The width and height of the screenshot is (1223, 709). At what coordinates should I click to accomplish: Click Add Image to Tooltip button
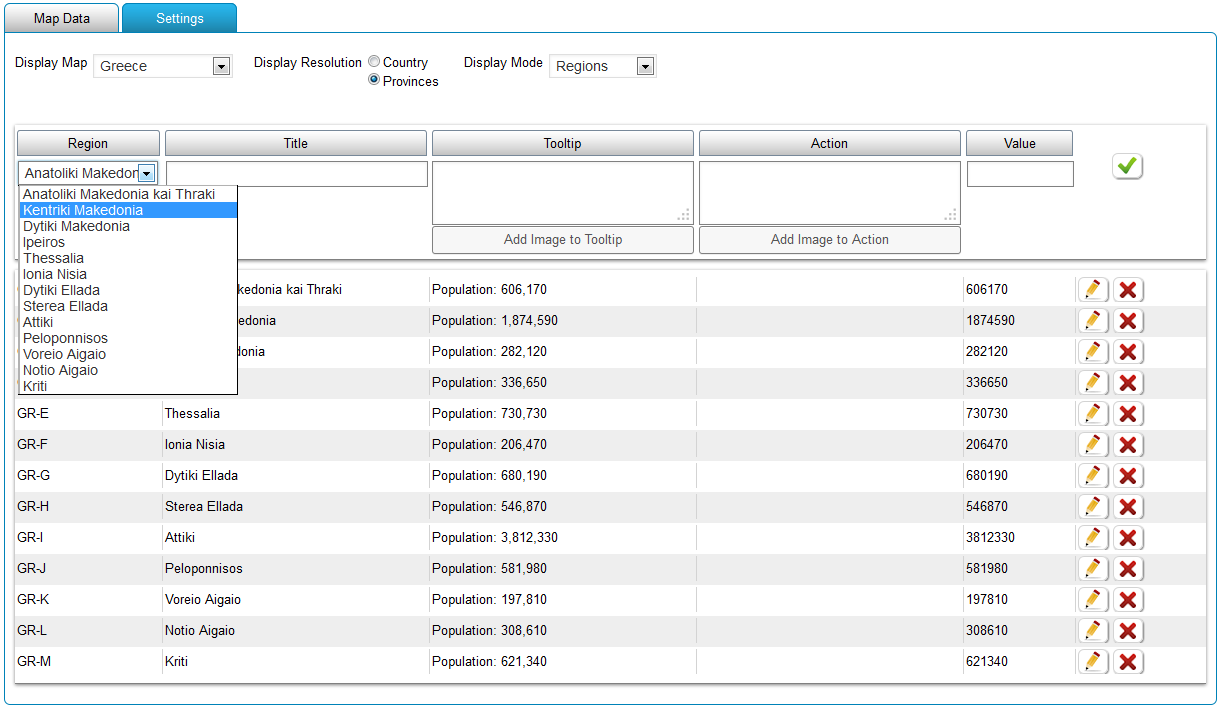(563, 240)
